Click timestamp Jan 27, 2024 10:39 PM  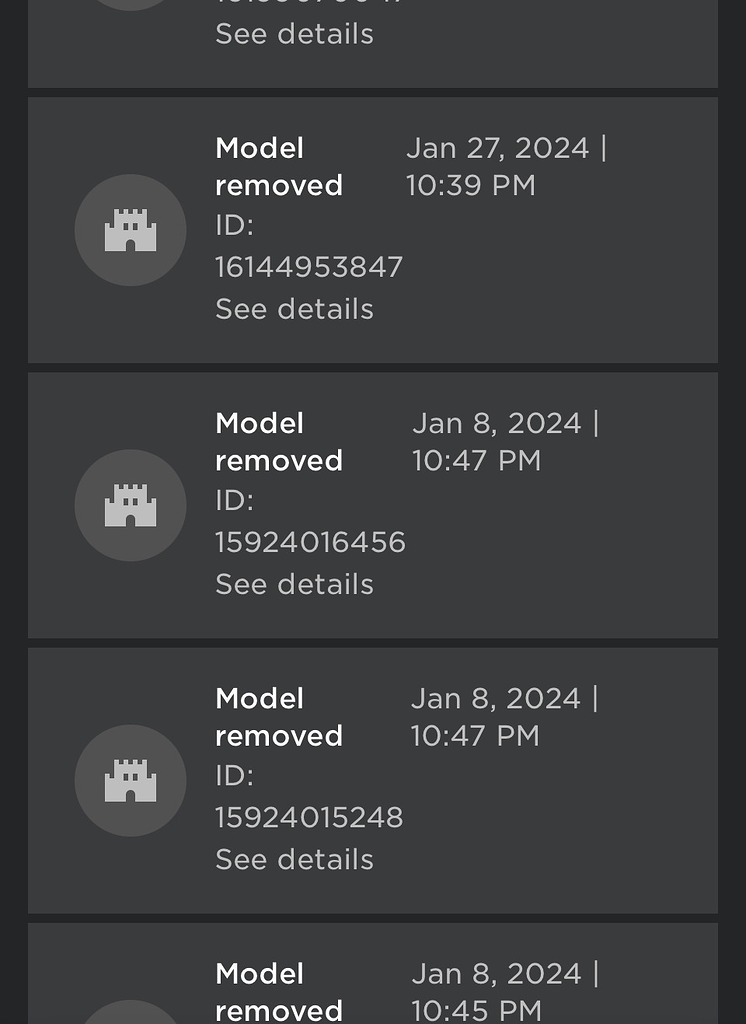coord(506,167)
